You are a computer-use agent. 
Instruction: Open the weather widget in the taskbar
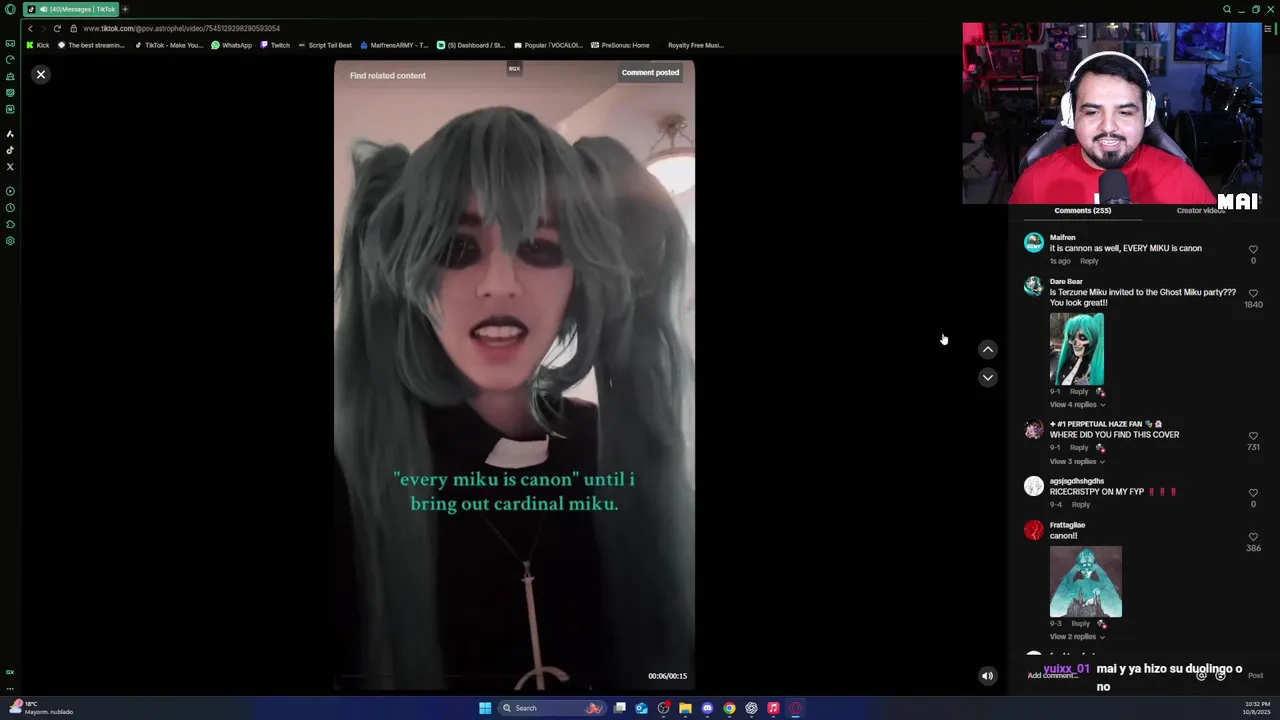click(x=40, y=708)
